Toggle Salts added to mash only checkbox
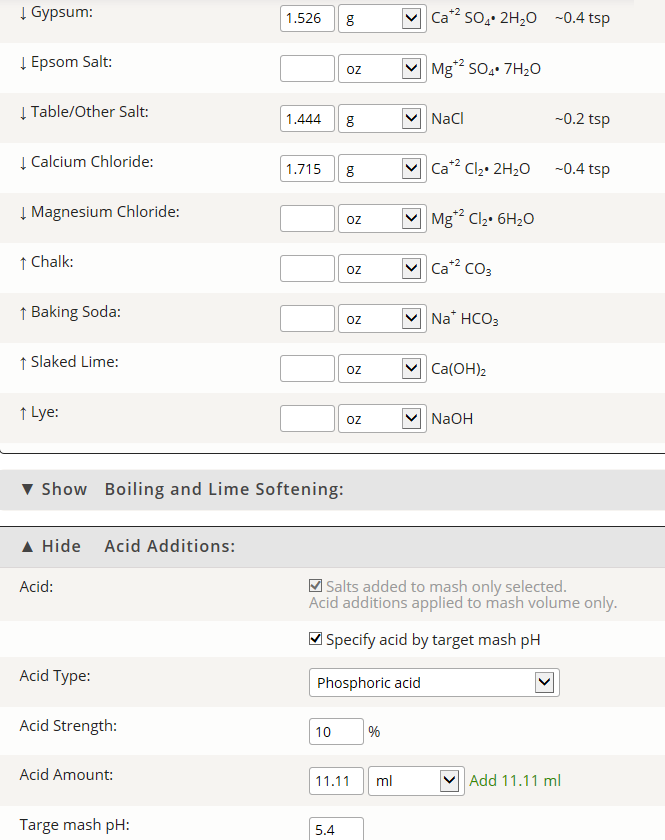Viewport: 665px width, 840px height. click(x=316, y=586)
